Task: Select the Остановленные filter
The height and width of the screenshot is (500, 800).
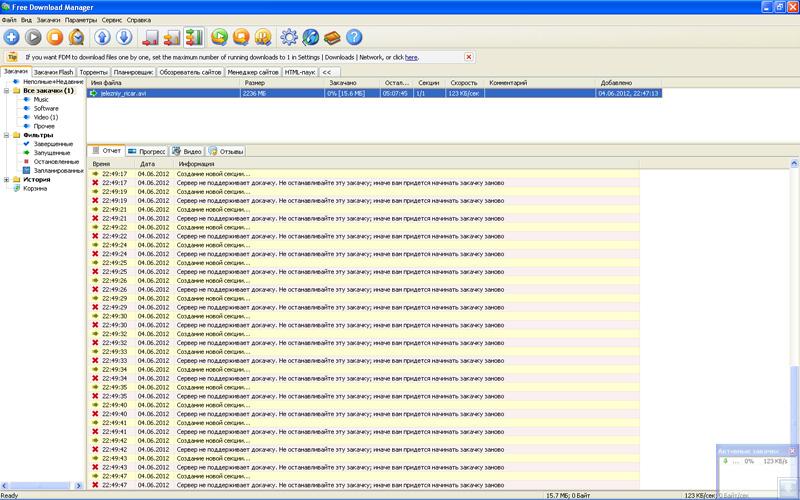Action: [56, 162]
